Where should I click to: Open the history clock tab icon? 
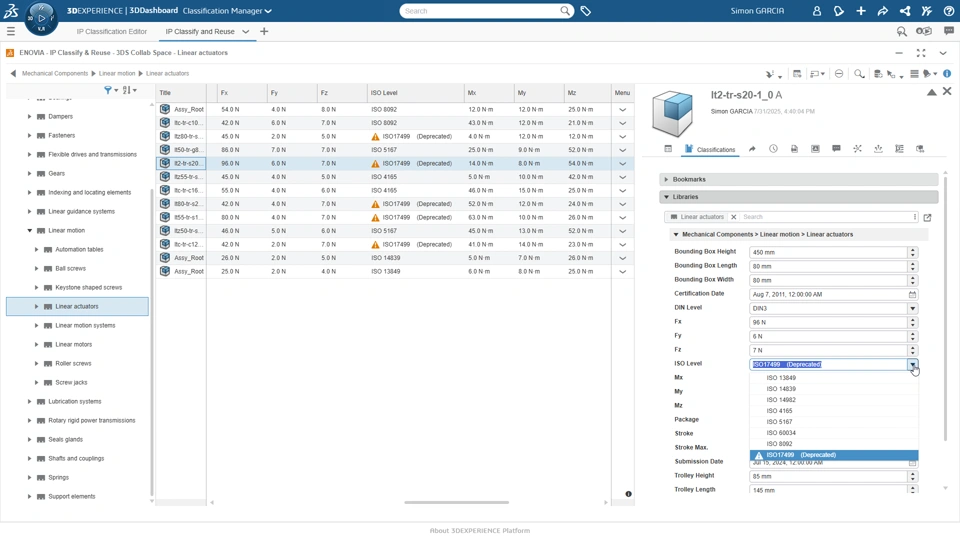773,149
